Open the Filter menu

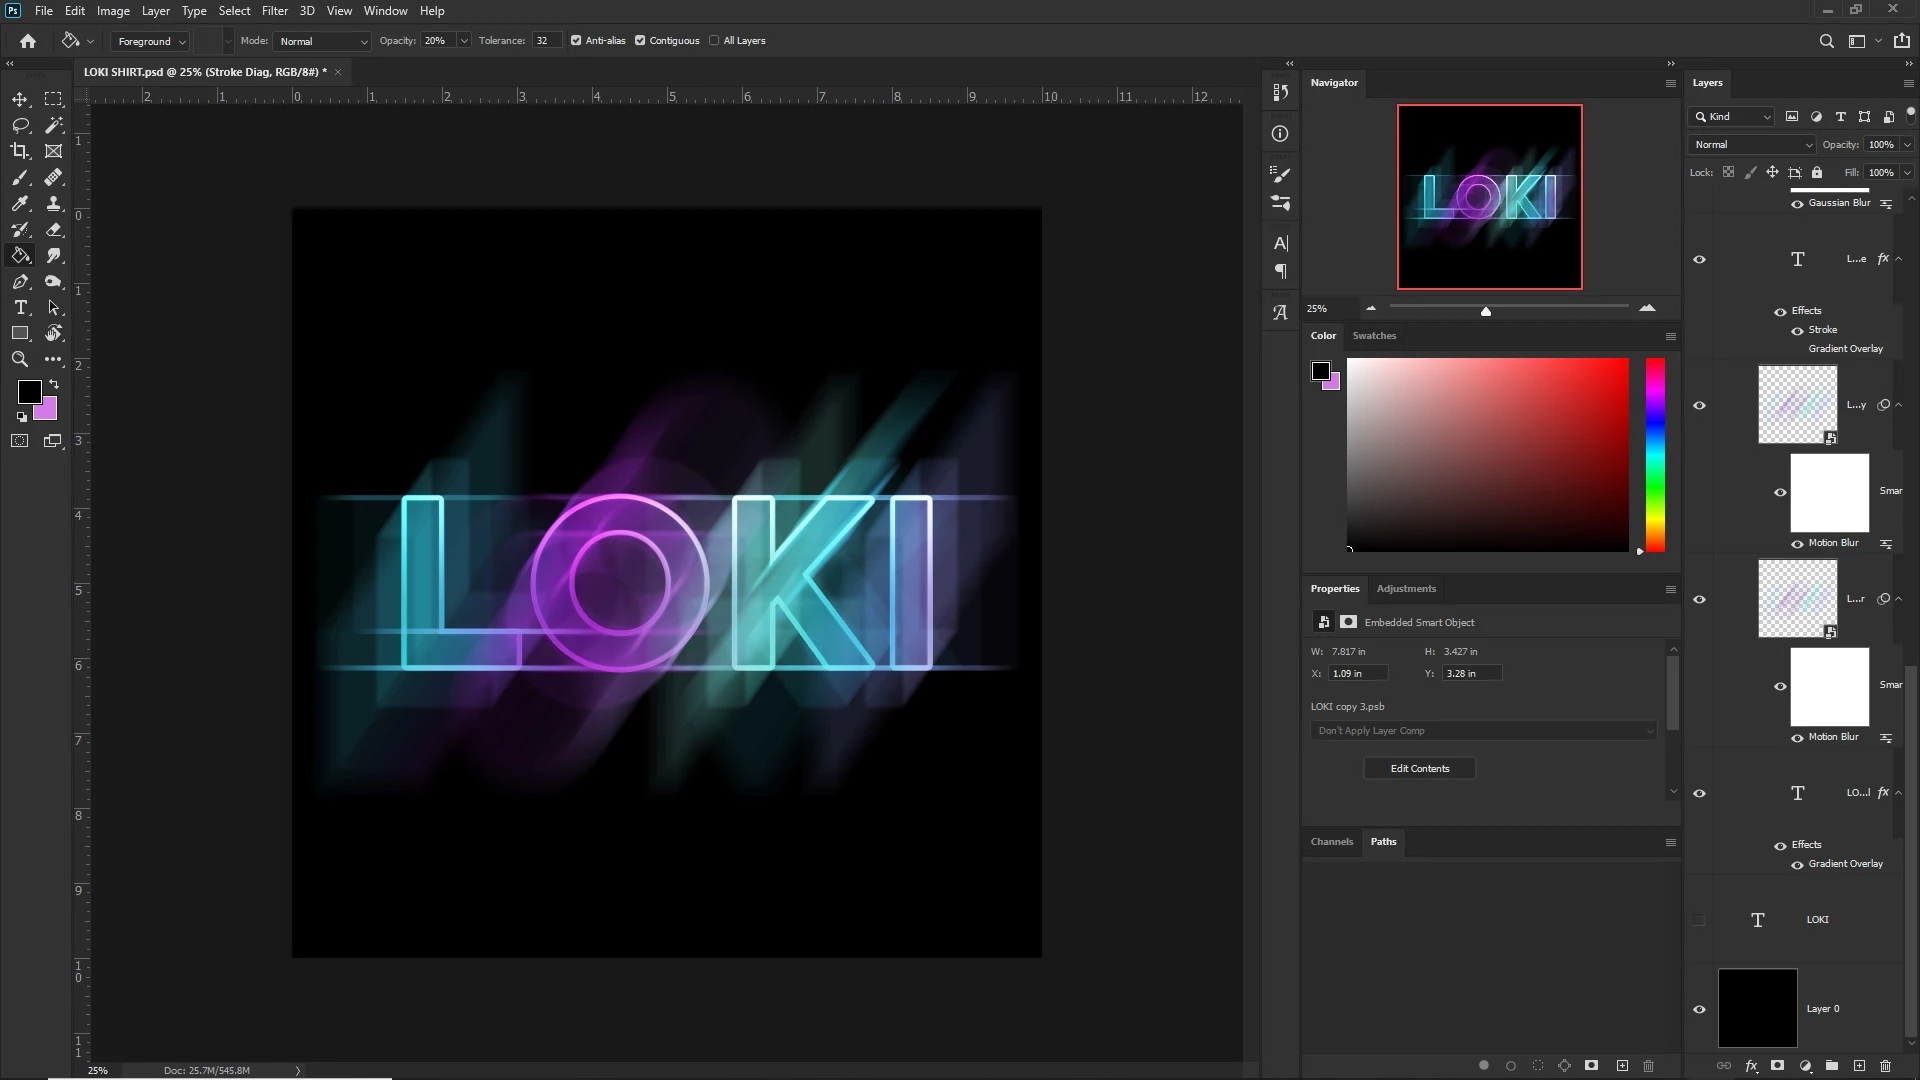coord(274,11)
